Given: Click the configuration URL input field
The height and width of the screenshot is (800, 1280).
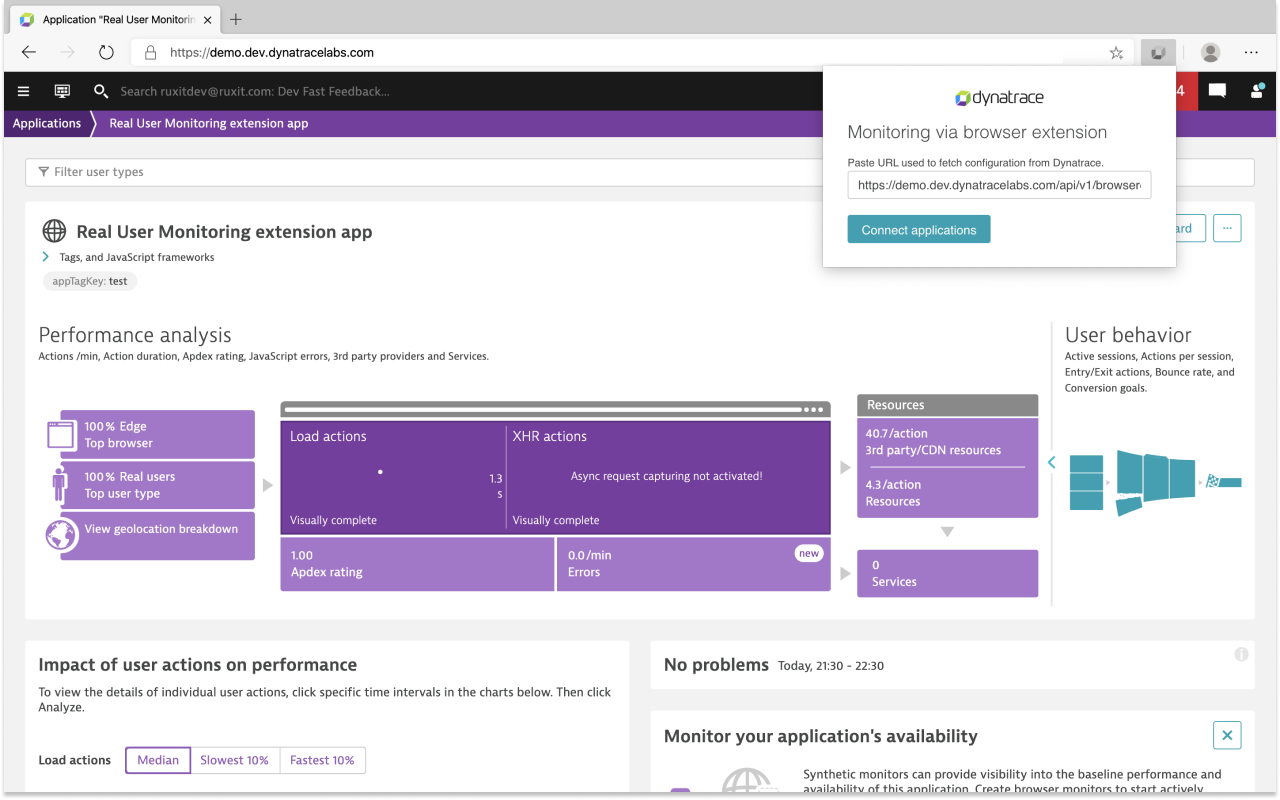Looking at the screenshot, I should click(x=999, y=185).
